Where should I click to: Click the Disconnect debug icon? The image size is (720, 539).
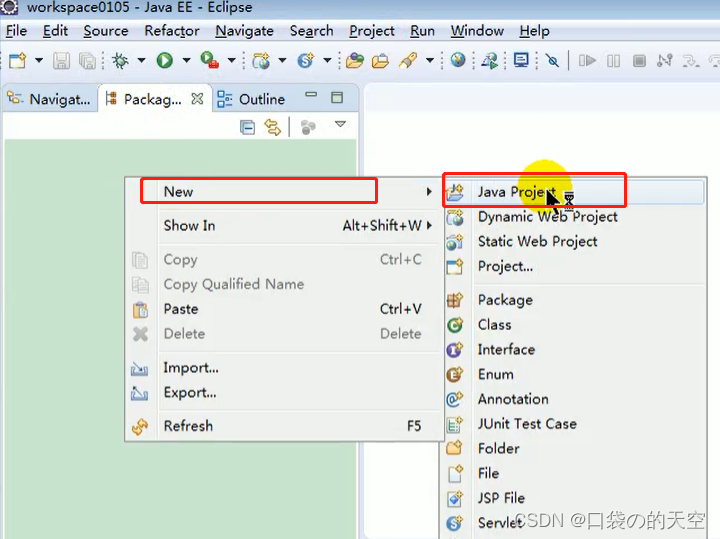(664, 61)
